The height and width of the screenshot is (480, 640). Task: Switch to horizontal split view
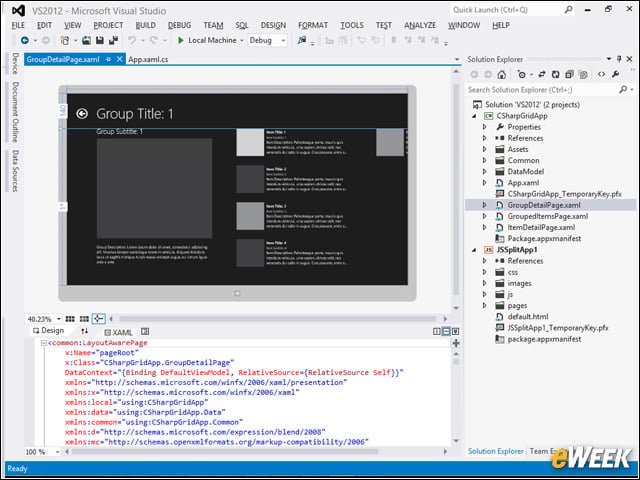[446, 331]
